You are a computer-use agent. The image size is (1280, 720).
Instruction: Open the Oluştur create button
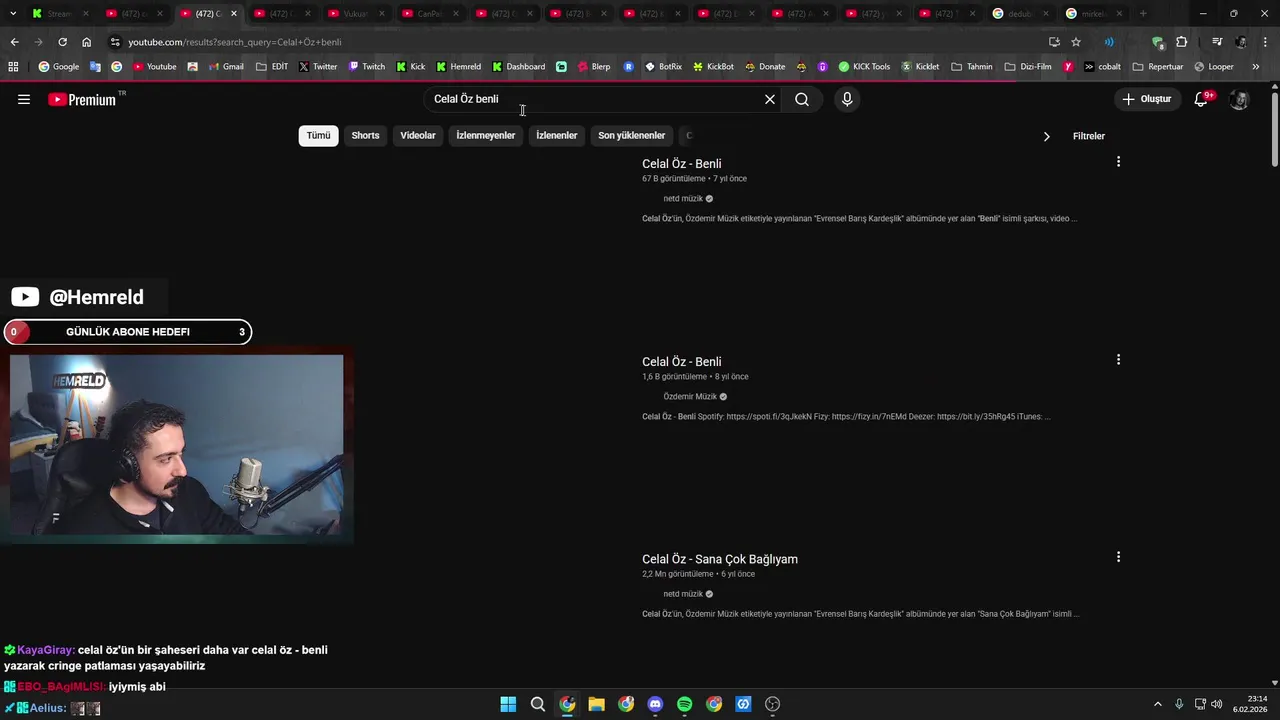click(1147, 99)
